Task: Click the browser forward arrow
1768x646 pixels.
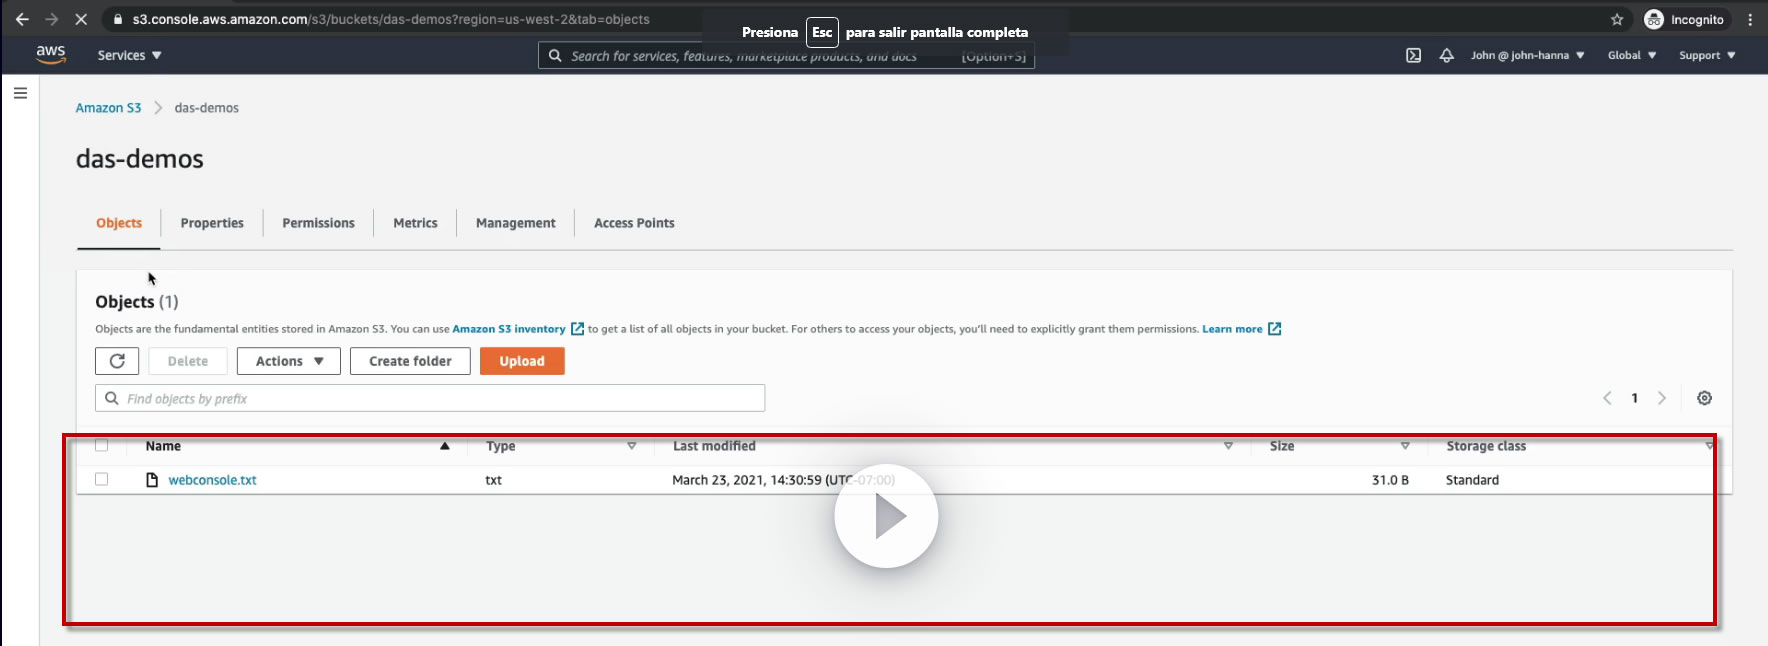Action: pyautogui.click(x=52, y=19)
